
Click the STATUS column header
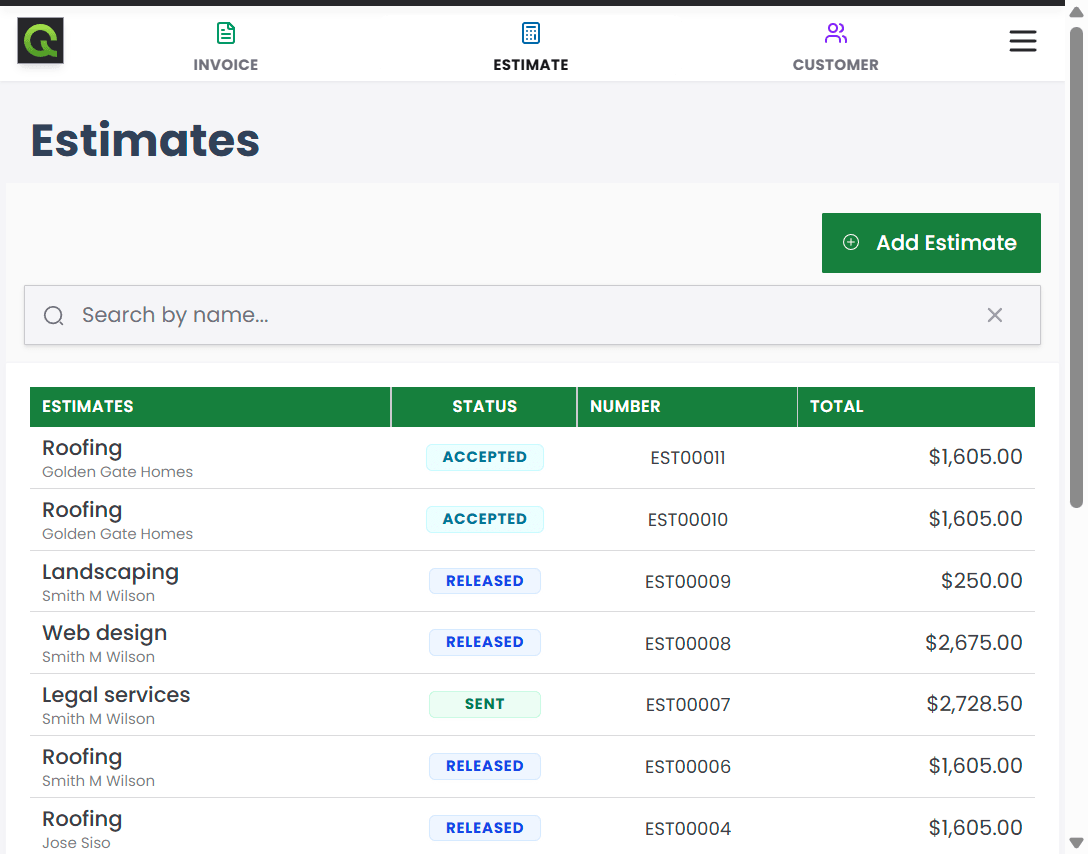click(484, 407)
